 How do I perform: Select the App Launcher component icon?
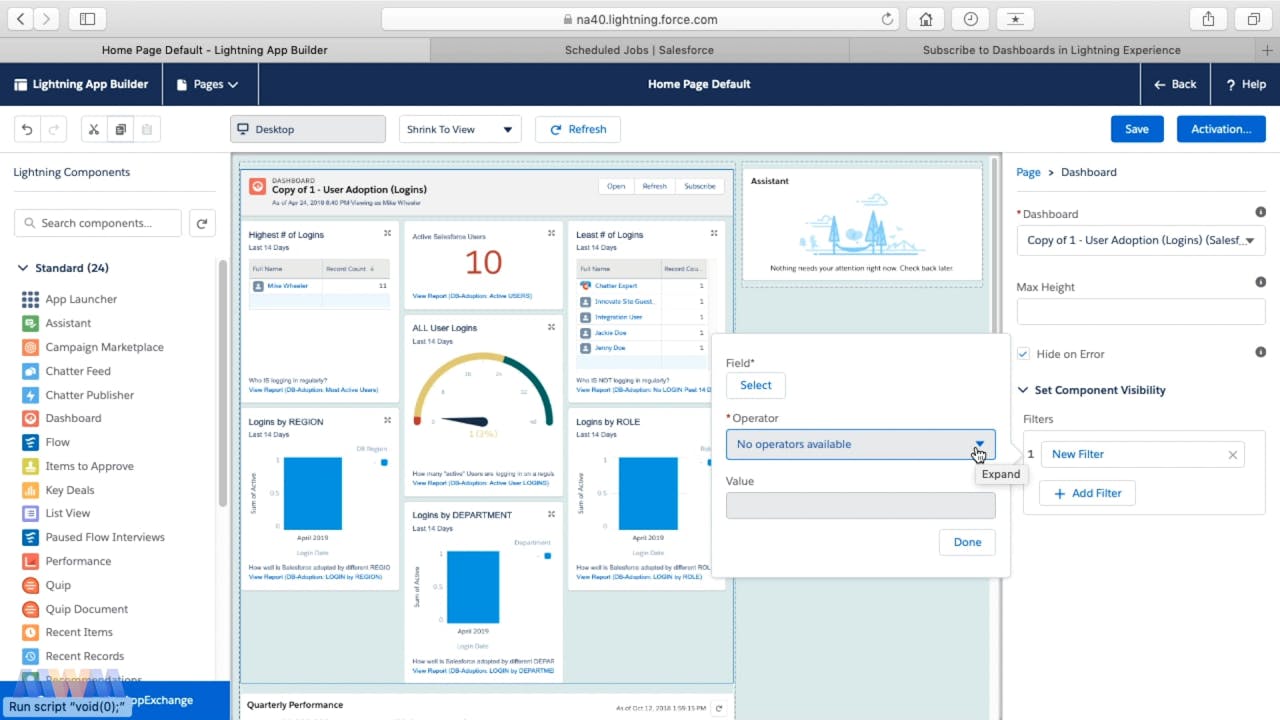[x=30, y=299]
